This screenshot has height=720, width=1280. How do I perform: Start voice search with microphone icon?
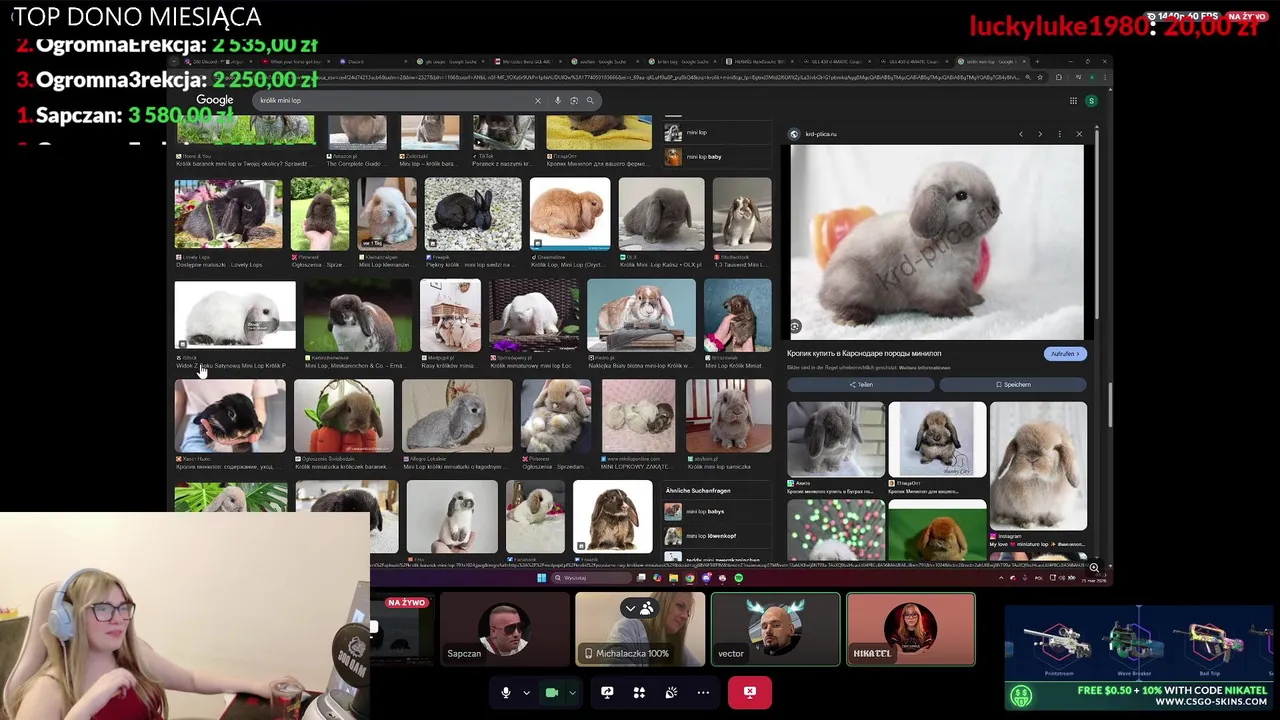[x=558, y=100]
